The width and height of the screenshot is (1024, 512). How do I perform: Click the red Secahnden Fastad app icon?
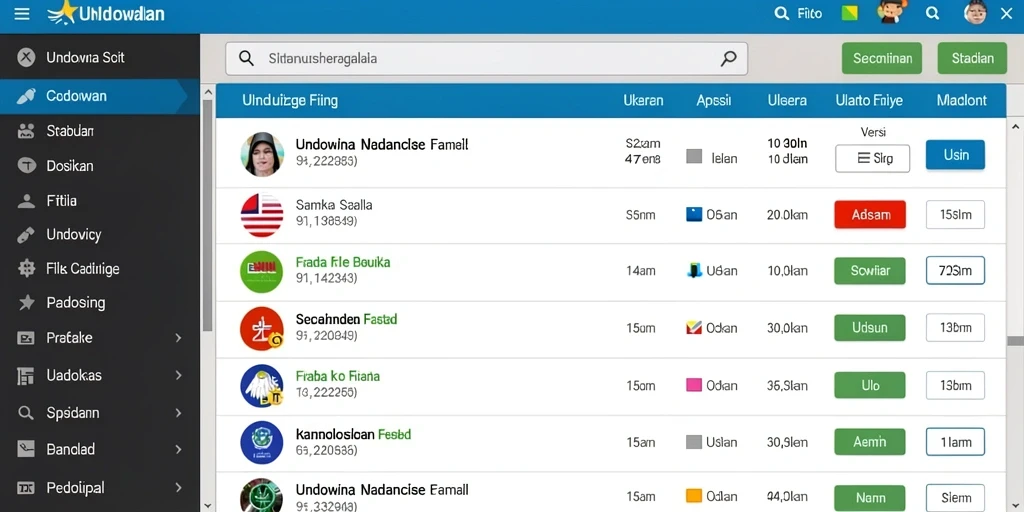tap(262, 329)
